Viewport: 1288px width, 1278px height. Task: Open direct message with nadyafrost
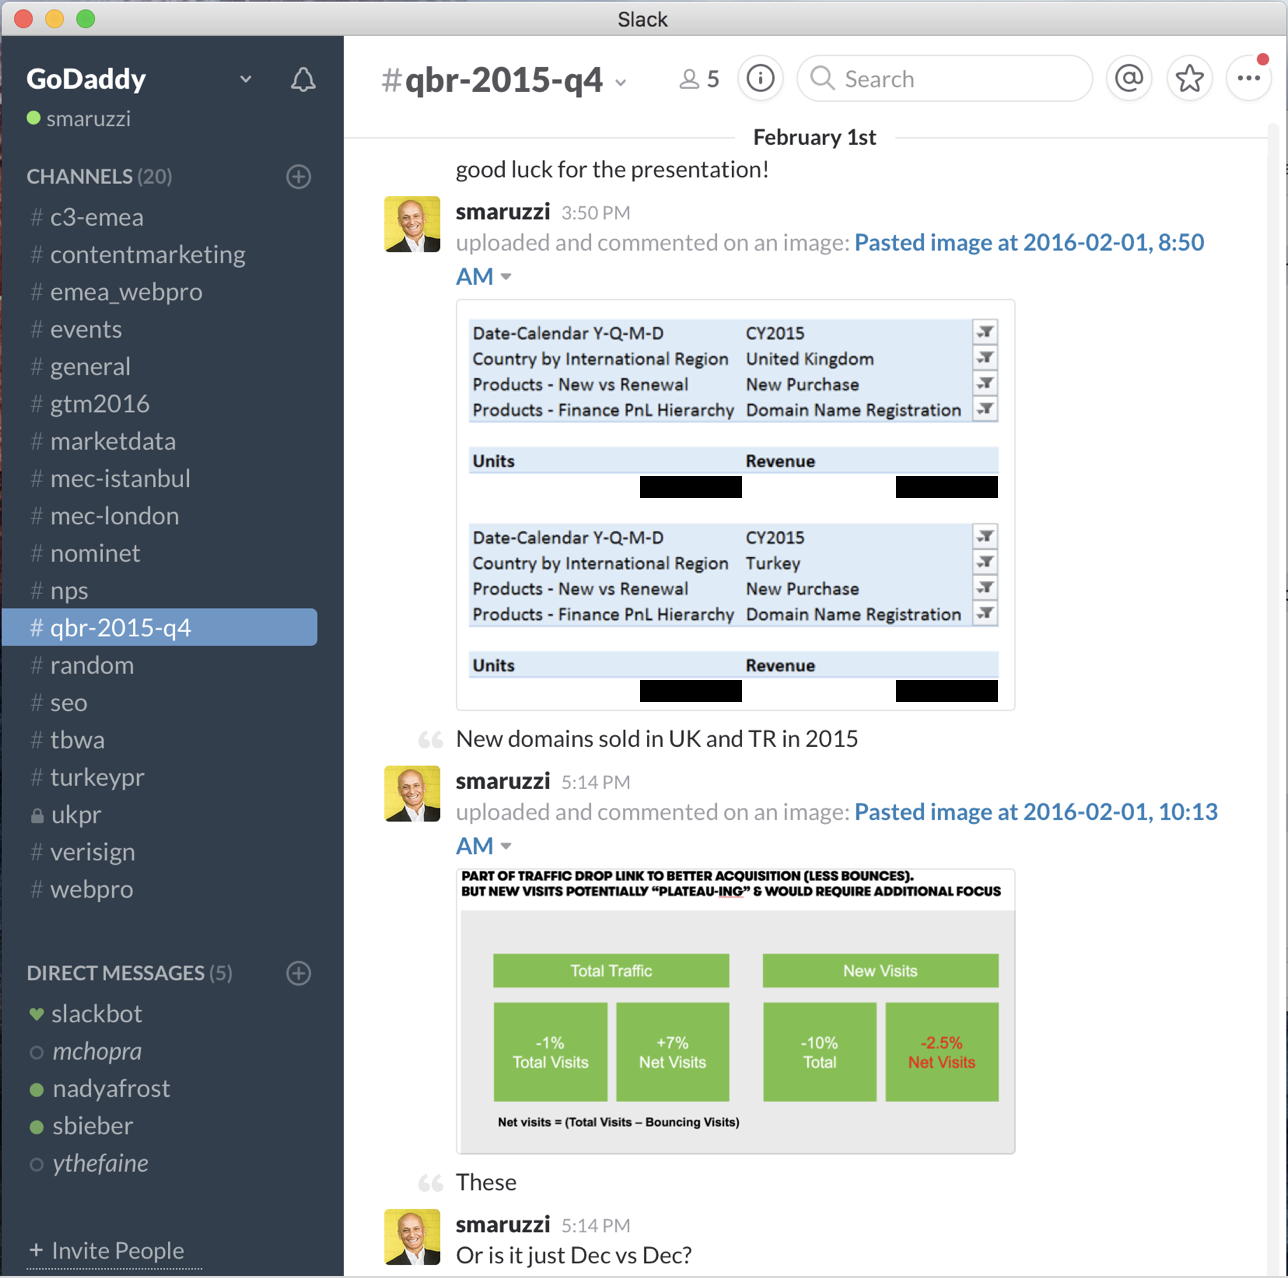point(111,1088)
